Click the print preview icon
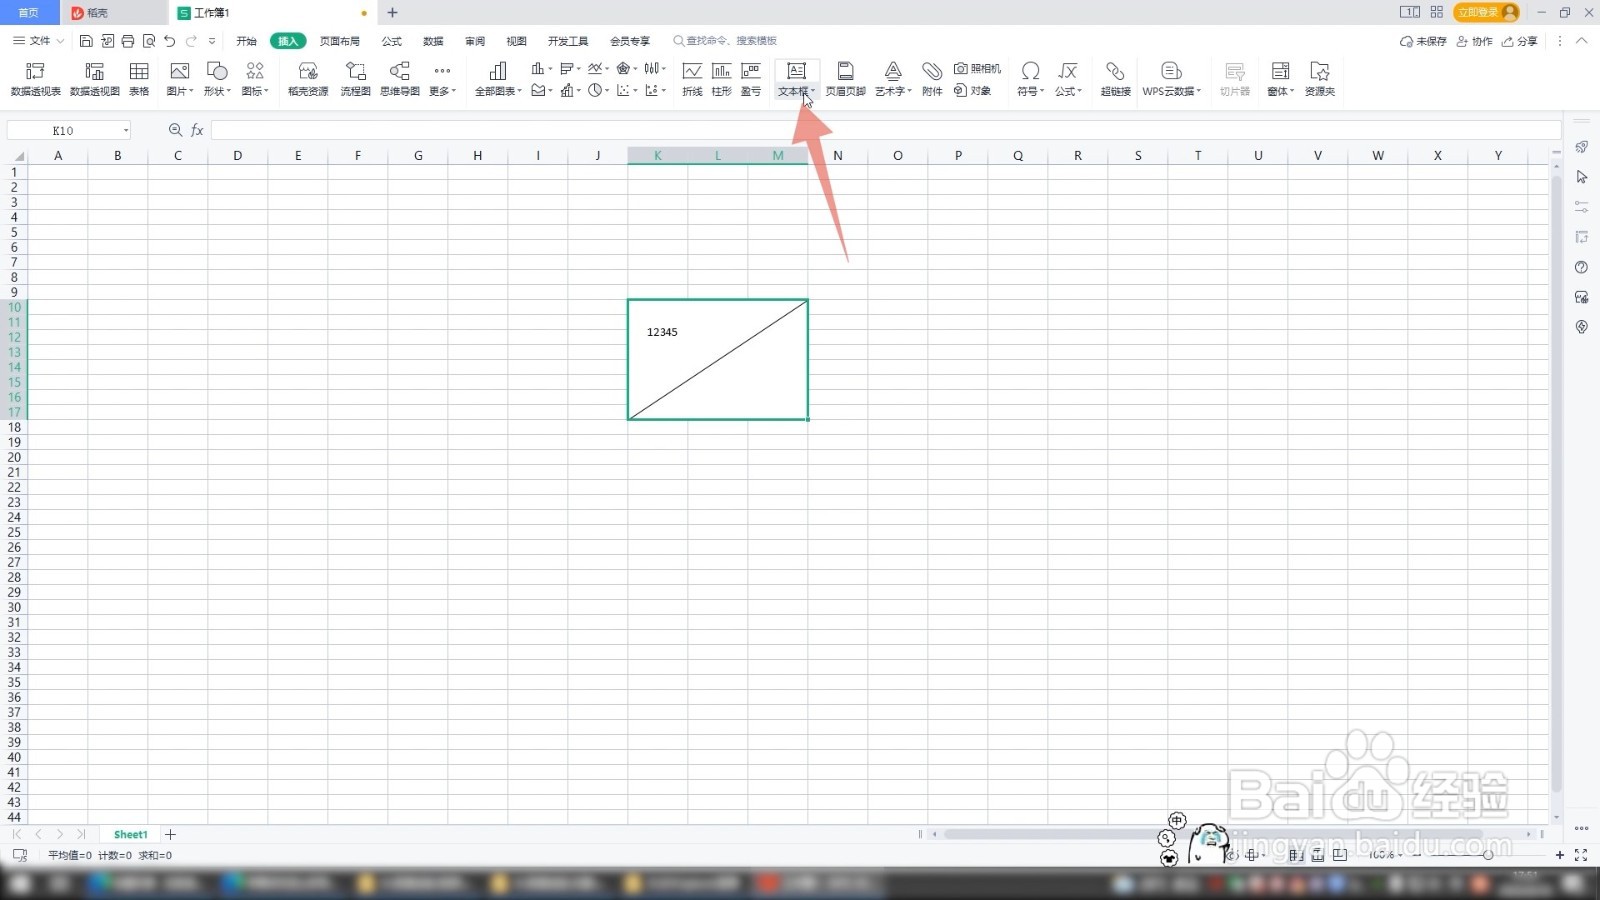1600x900 pixels. coord(149,41)
